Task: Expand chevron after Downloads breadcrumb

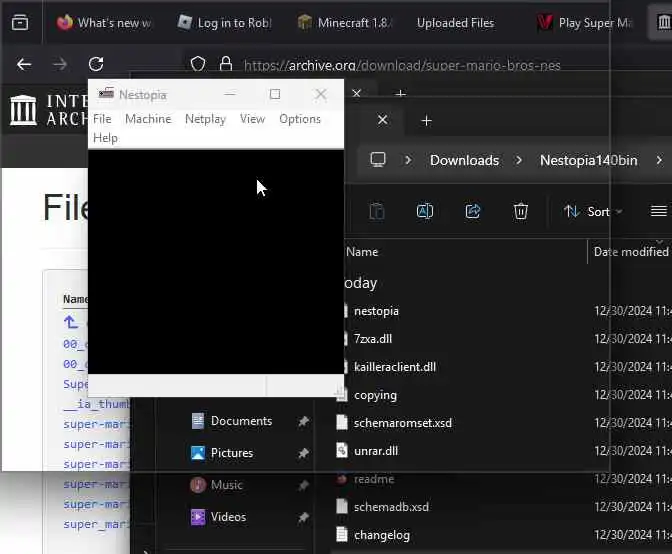Action: [x=519, y=160]
